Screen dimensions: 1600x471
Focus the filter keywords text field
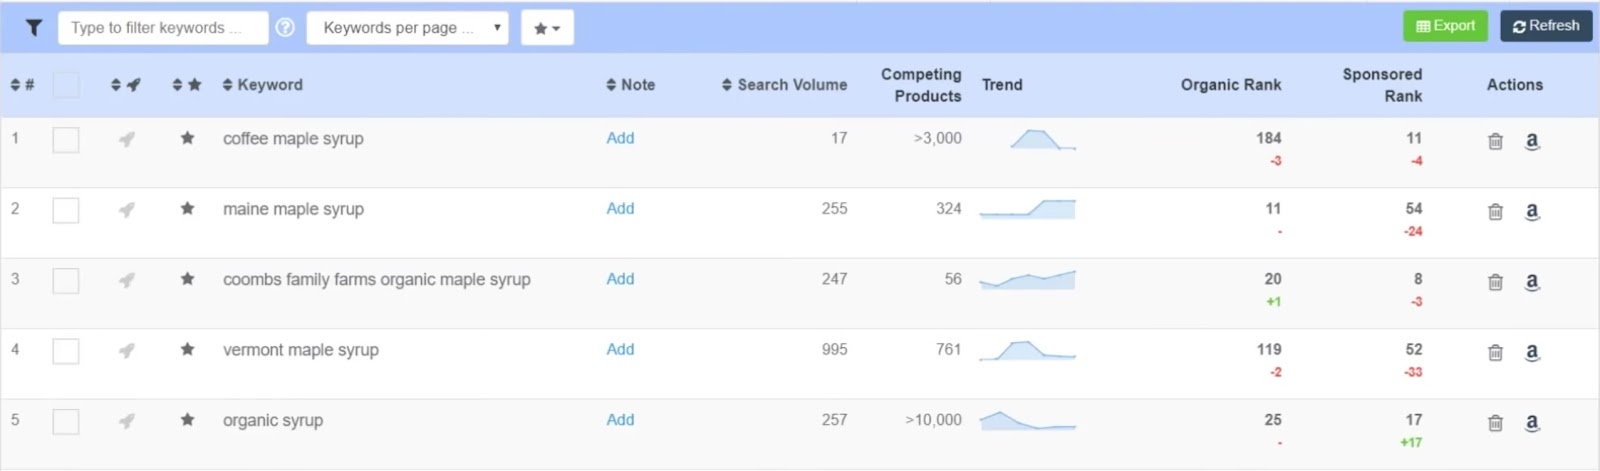pyautogui.click(x=162, y=28)
